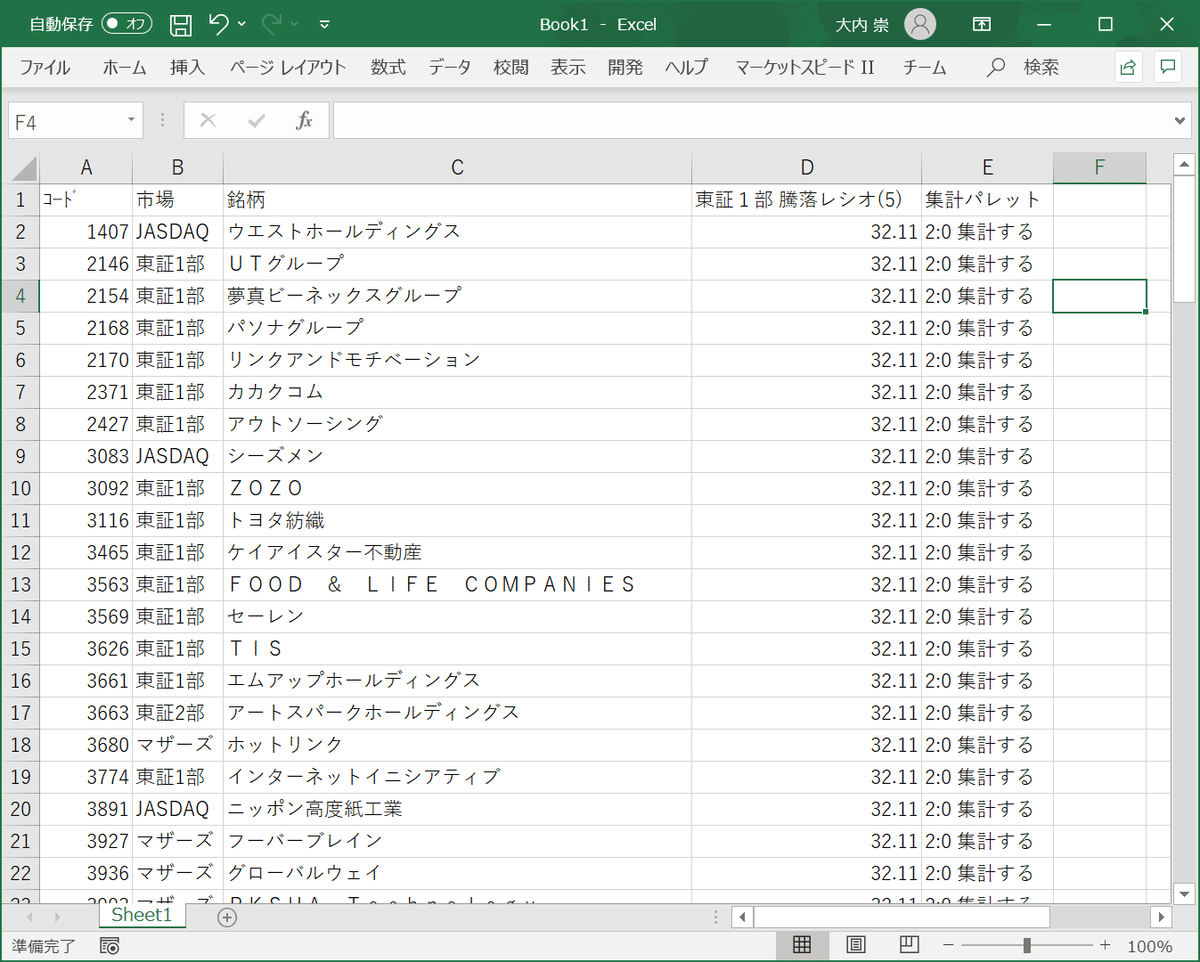Toggle the AutoSave switch
Viewport: 1200px width, 962px height.
127,24
